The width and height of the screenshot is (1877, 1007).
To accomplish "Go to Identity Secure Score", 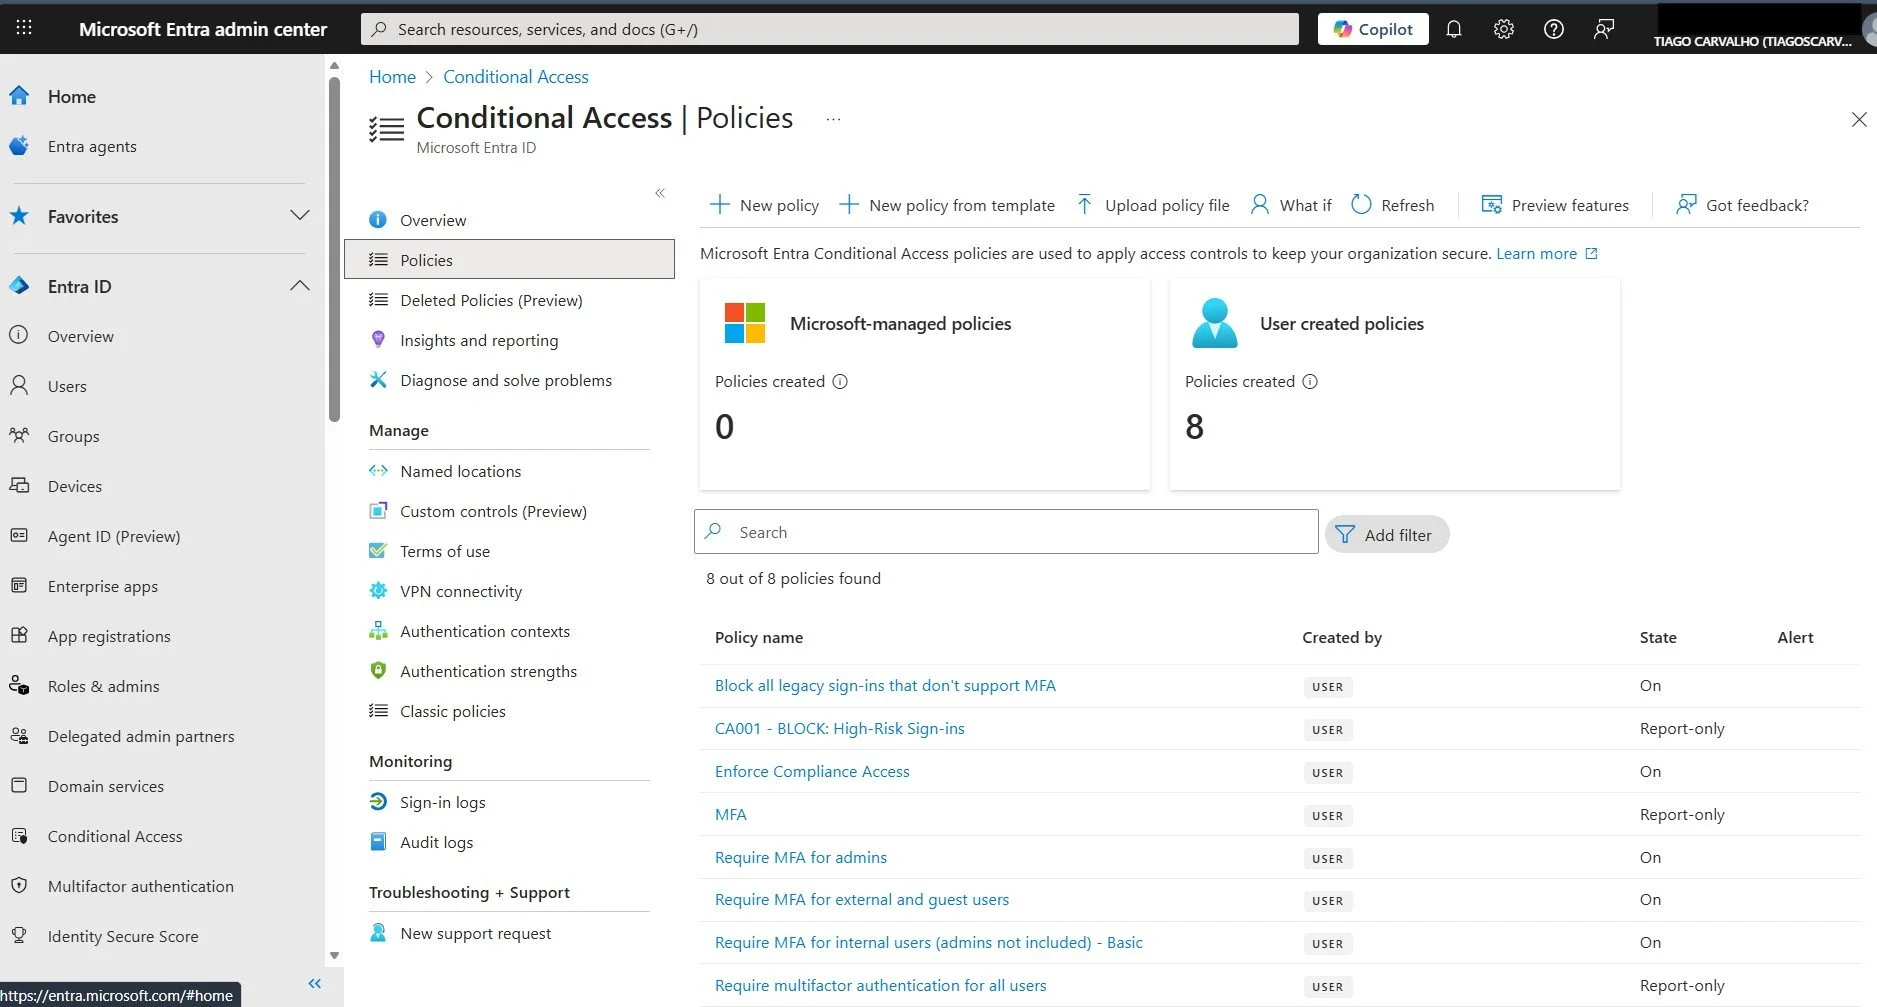I will [123, 936].
